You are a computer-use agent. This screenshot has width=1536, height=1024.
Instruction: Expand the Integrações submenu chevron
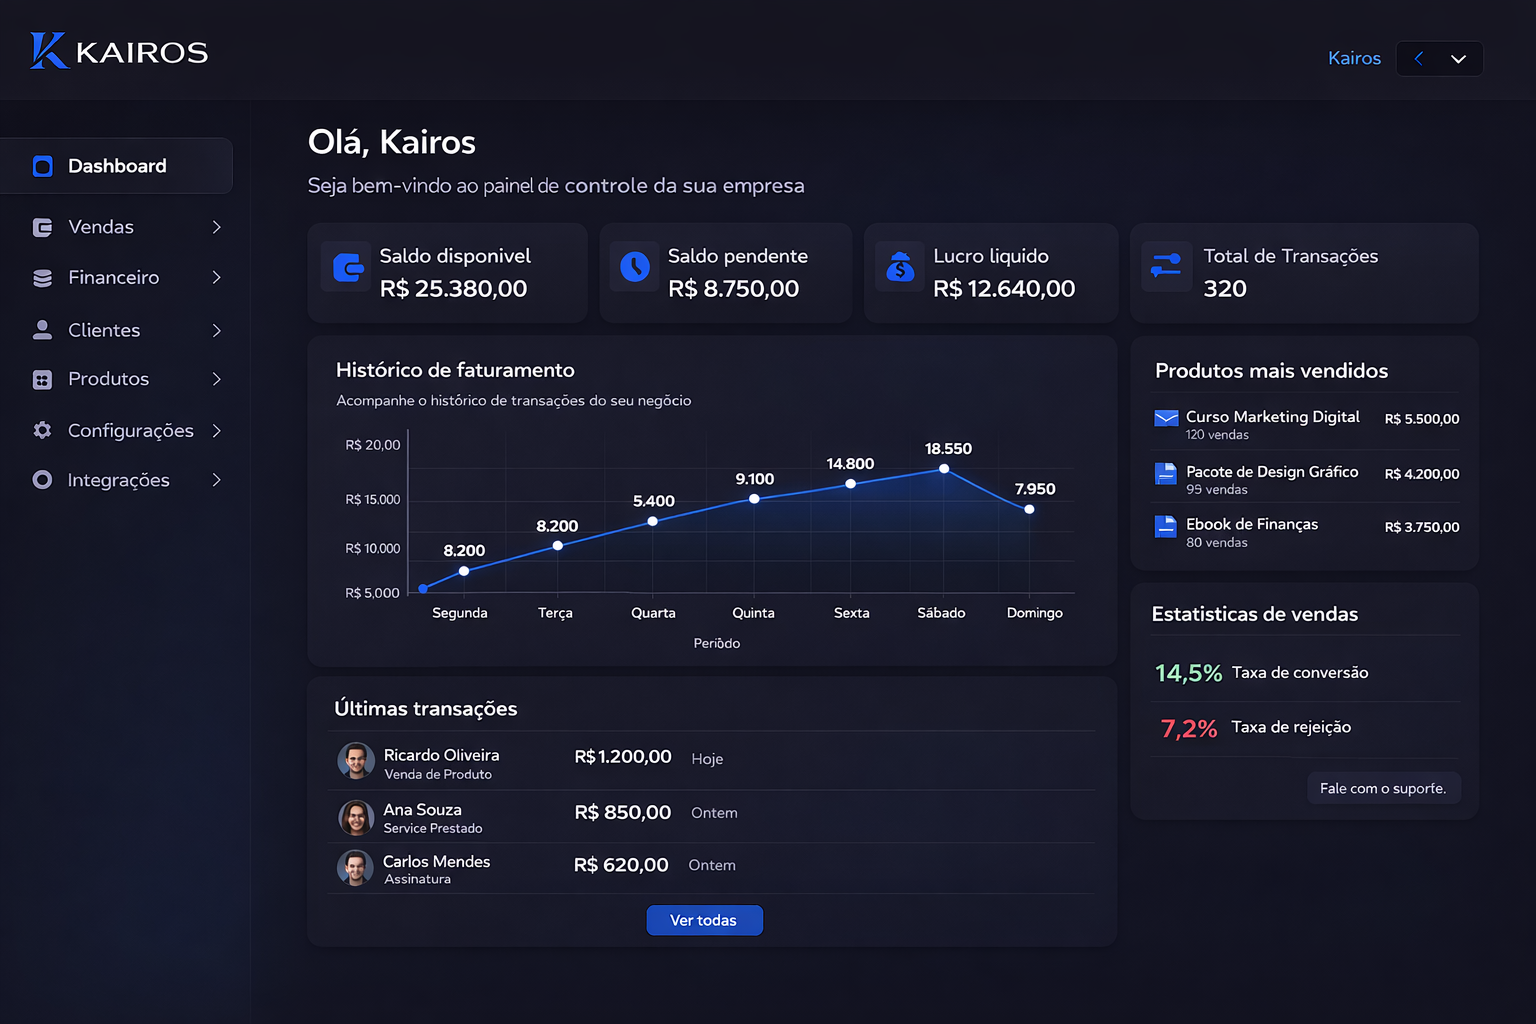[216, 480]
